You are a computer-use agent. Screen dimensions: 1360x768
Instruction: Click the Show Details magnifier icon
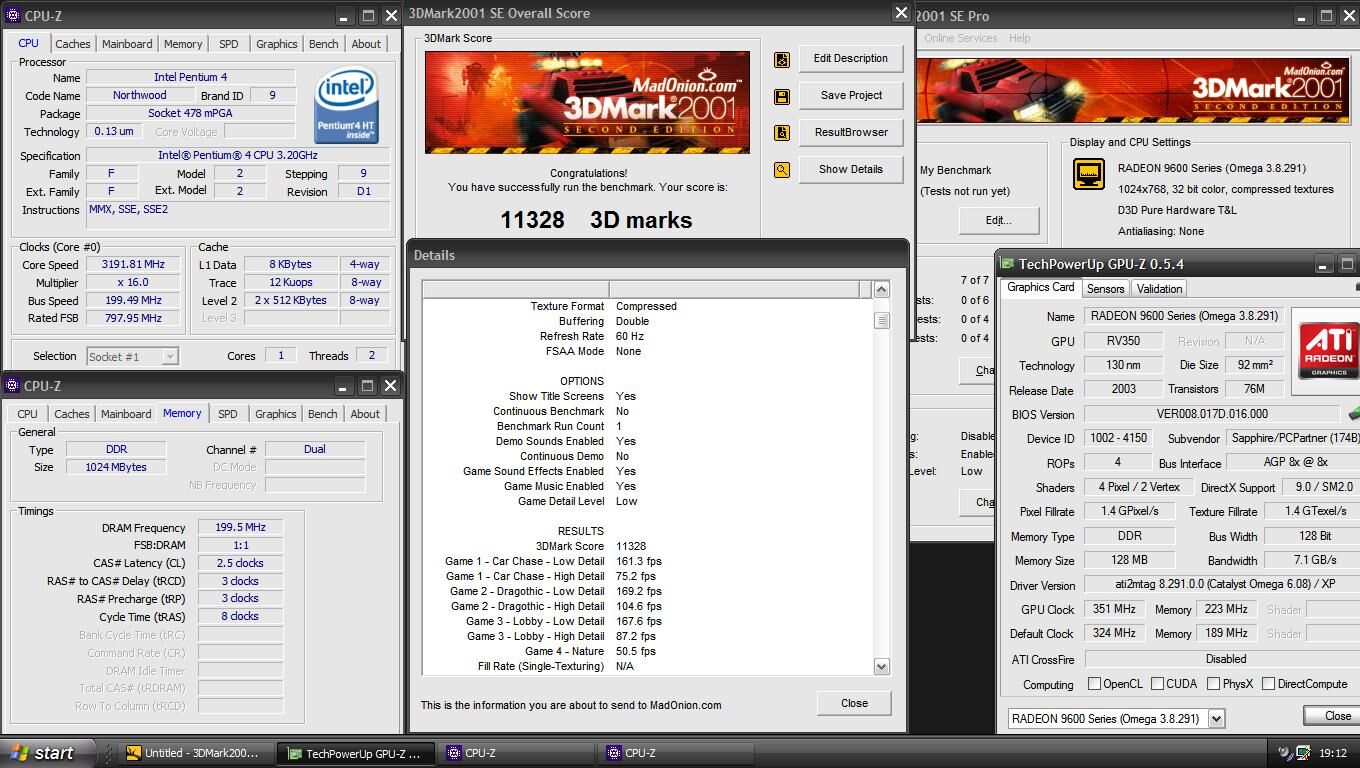coord(782,170)
